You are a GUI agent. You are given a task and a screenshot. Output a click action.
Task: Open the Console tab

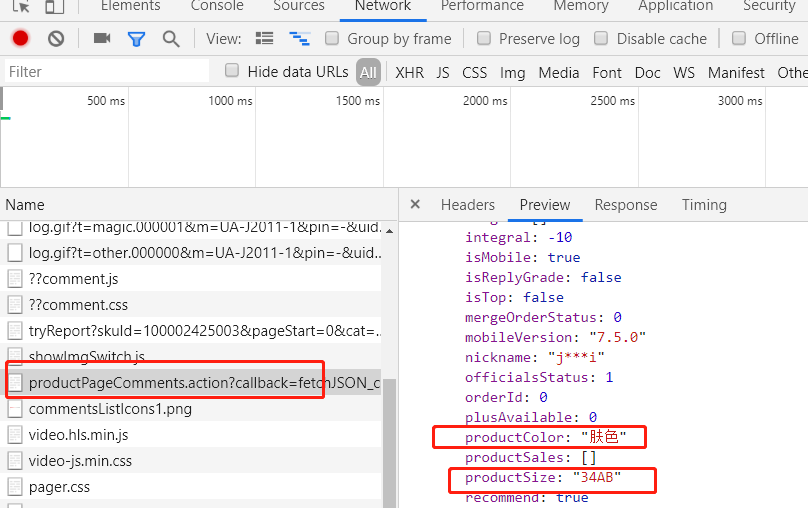pyautogui.click(x=217, y=6)
